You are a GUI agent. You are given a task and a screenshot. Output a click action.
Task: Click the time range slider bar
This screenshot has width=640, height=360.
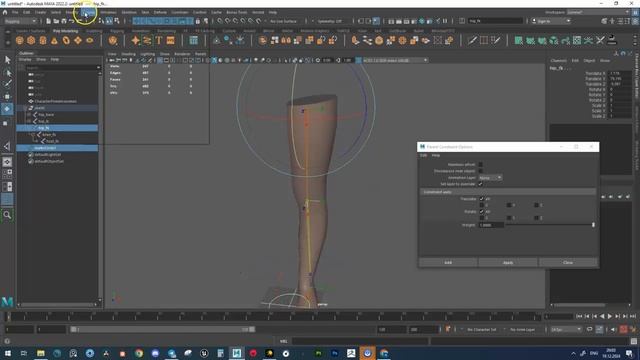coord(163,329)
